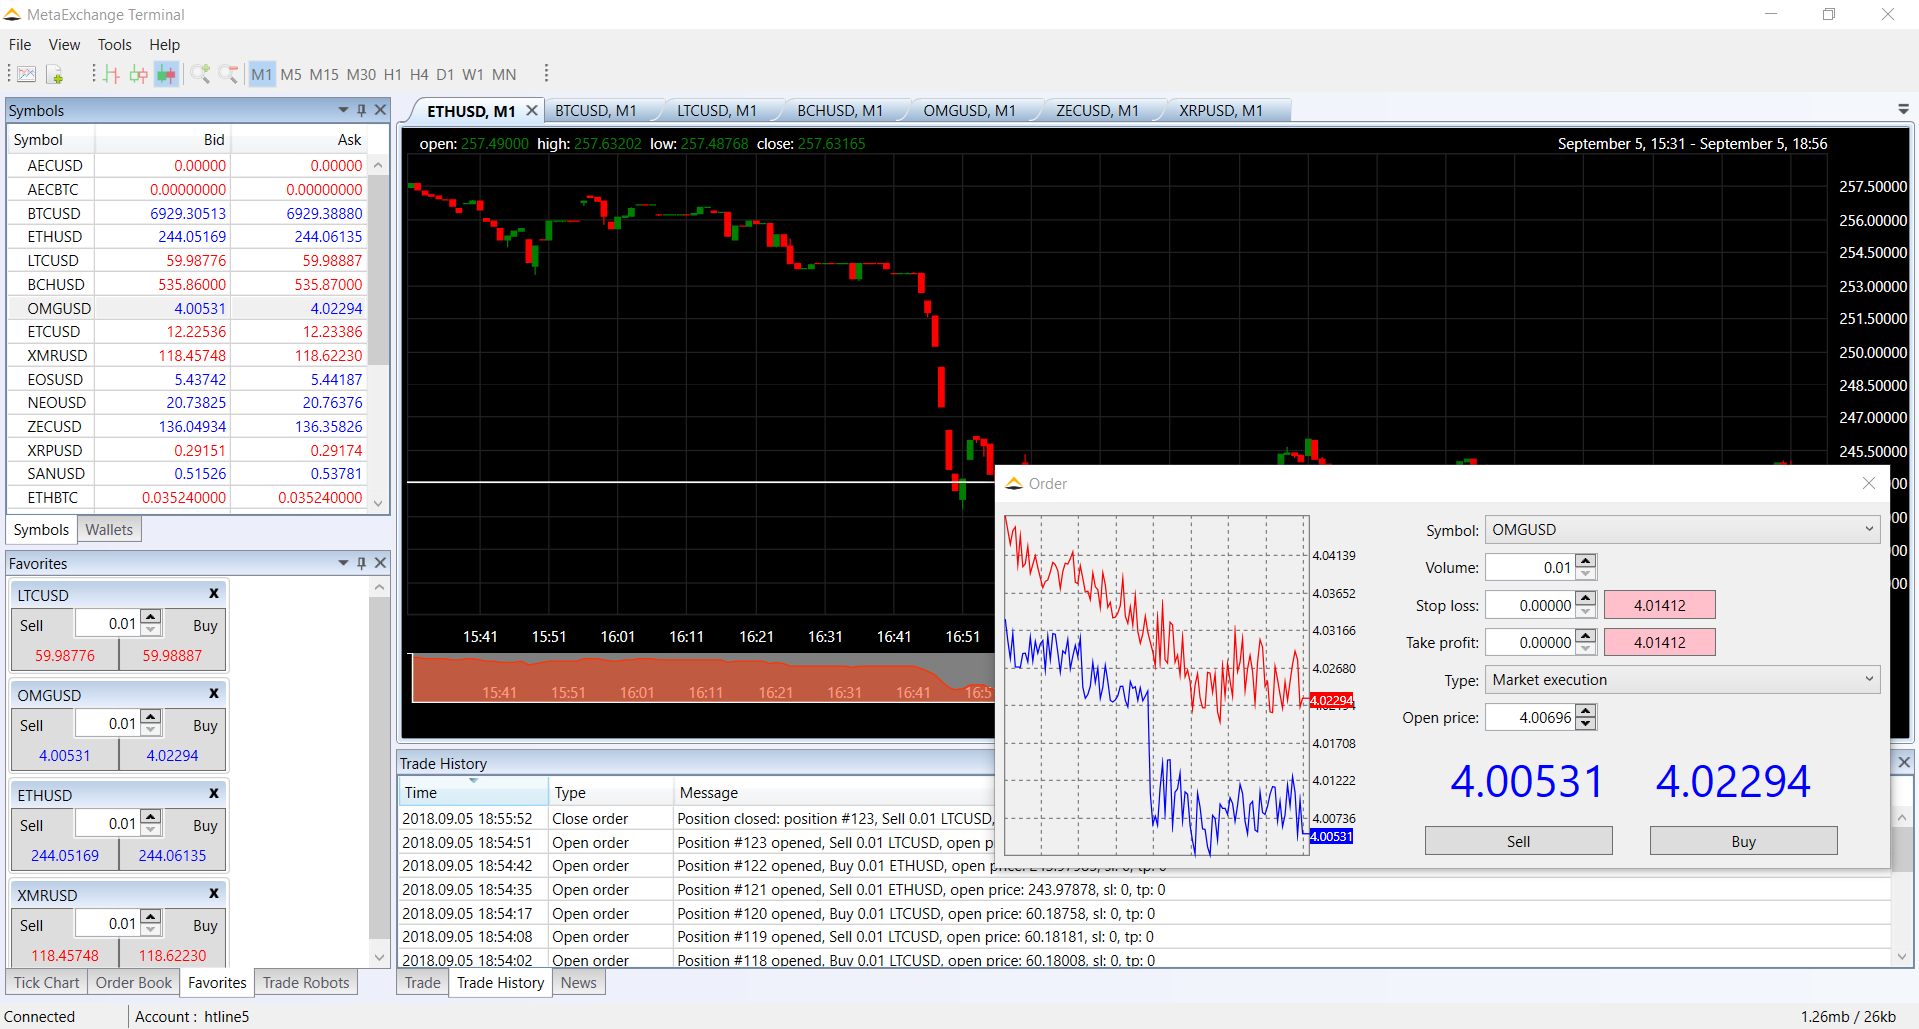Switch to hollow candlestick chart display
1919x1029 pixels.
[138, 74]
